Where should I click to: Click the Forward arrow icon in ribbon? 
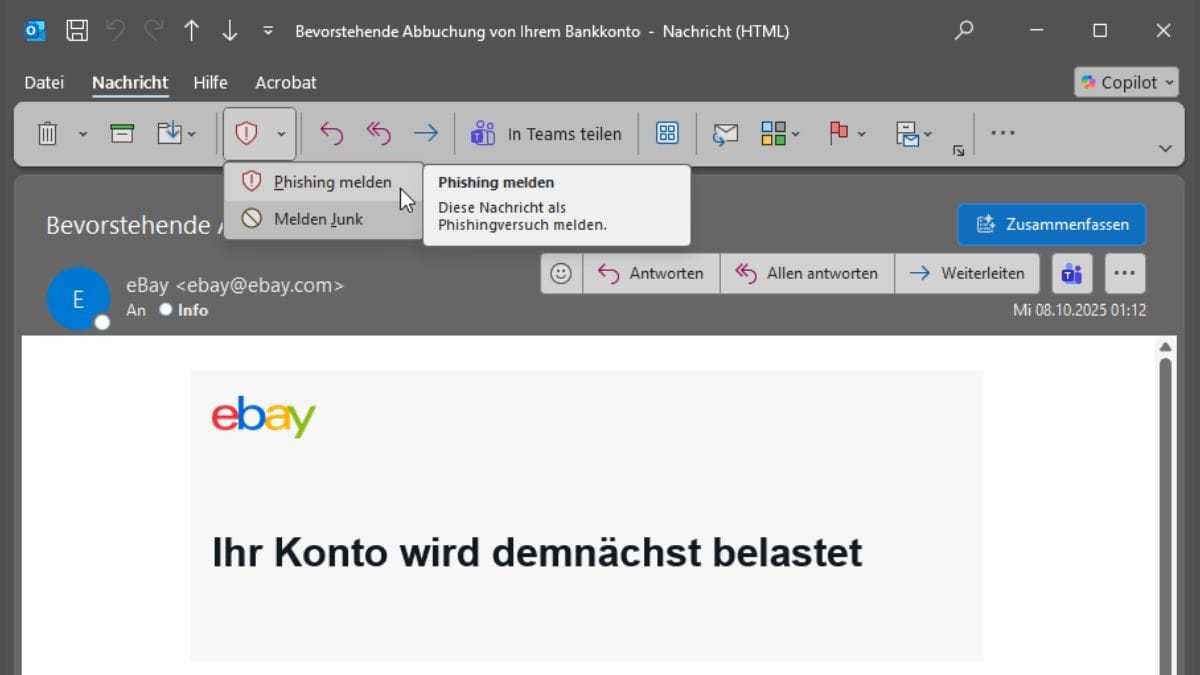426,133
